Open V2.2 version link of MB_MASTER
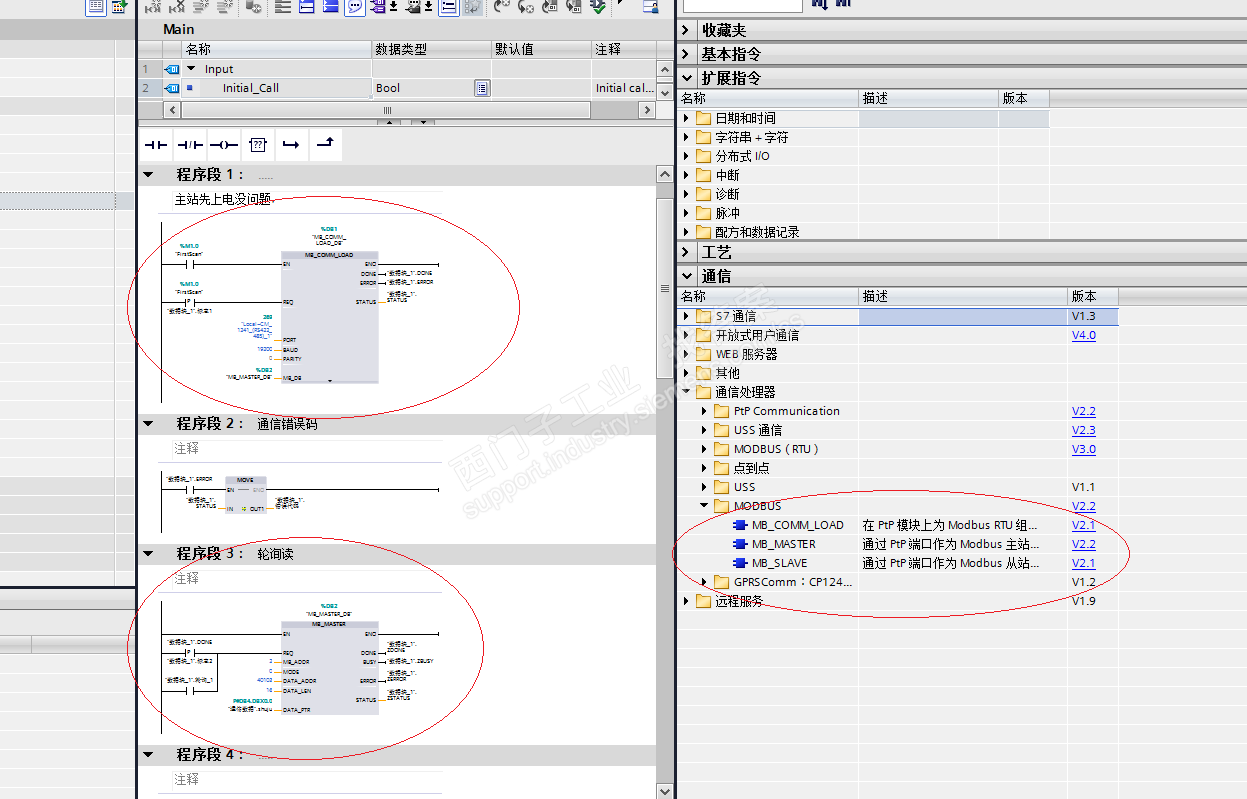Image resolution: width=1247 pixels, height=799 pixels. tap(1084, 544)
